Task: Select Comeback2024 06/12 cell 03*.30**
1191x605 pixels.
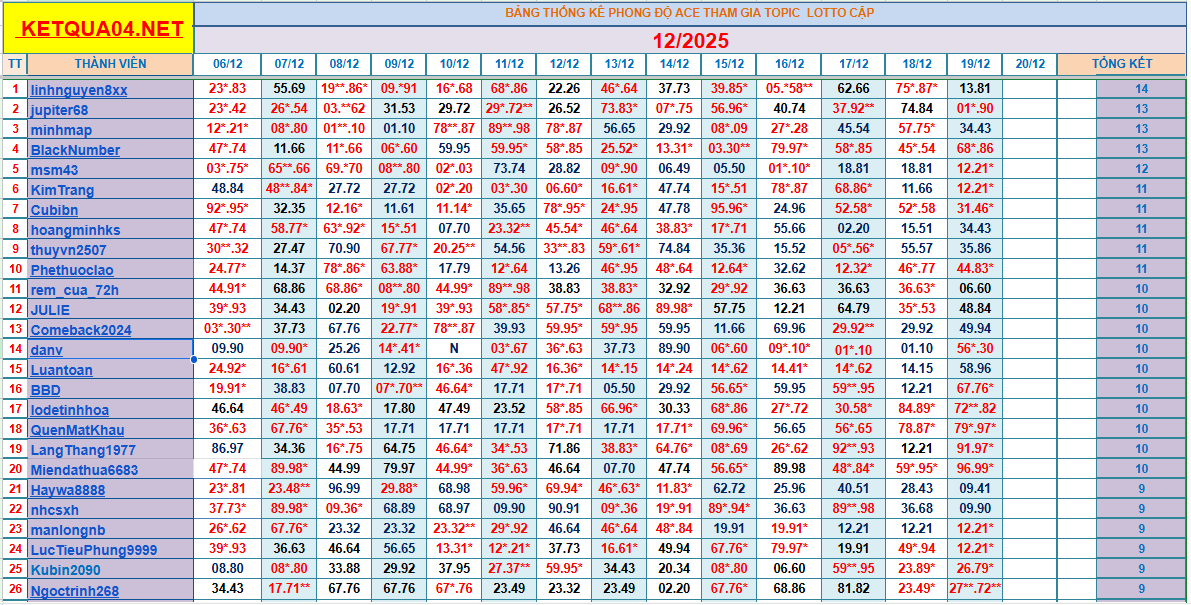Action: point(227,329)
